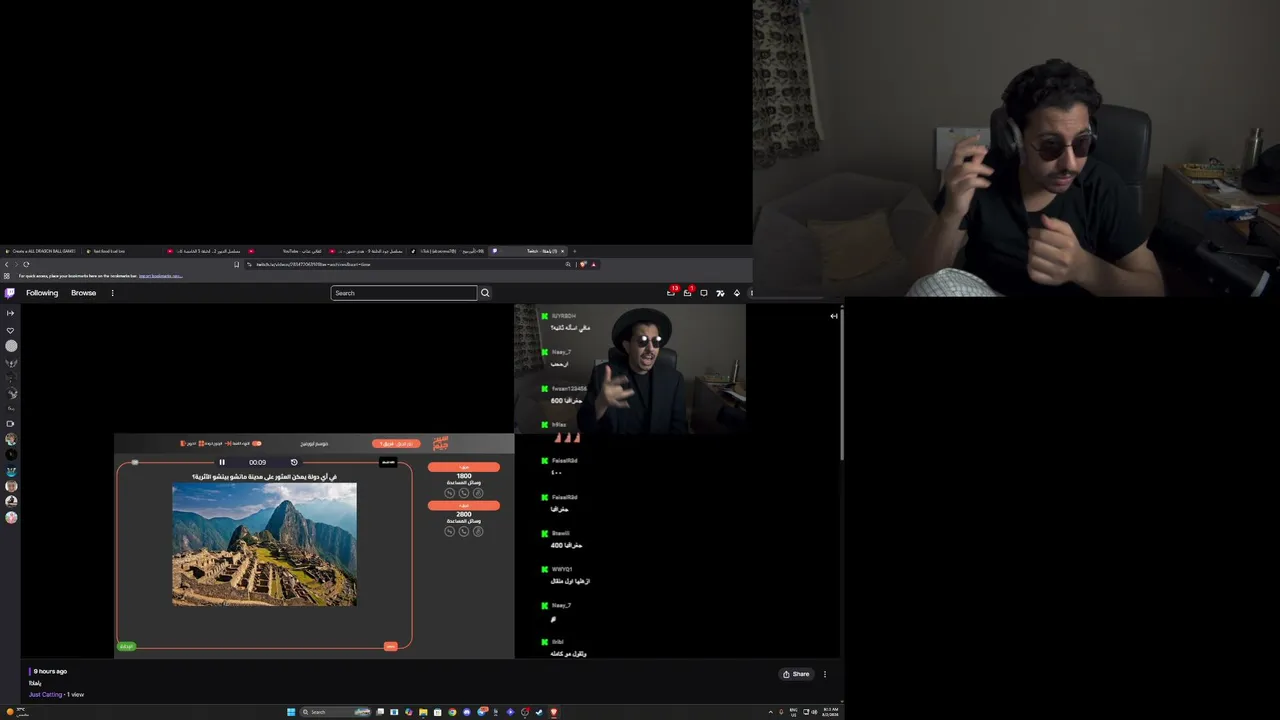The height and width of the screenshot is (720, 1280).
Task: Click the Windows taskbar search box
Action: pos(336,712)
